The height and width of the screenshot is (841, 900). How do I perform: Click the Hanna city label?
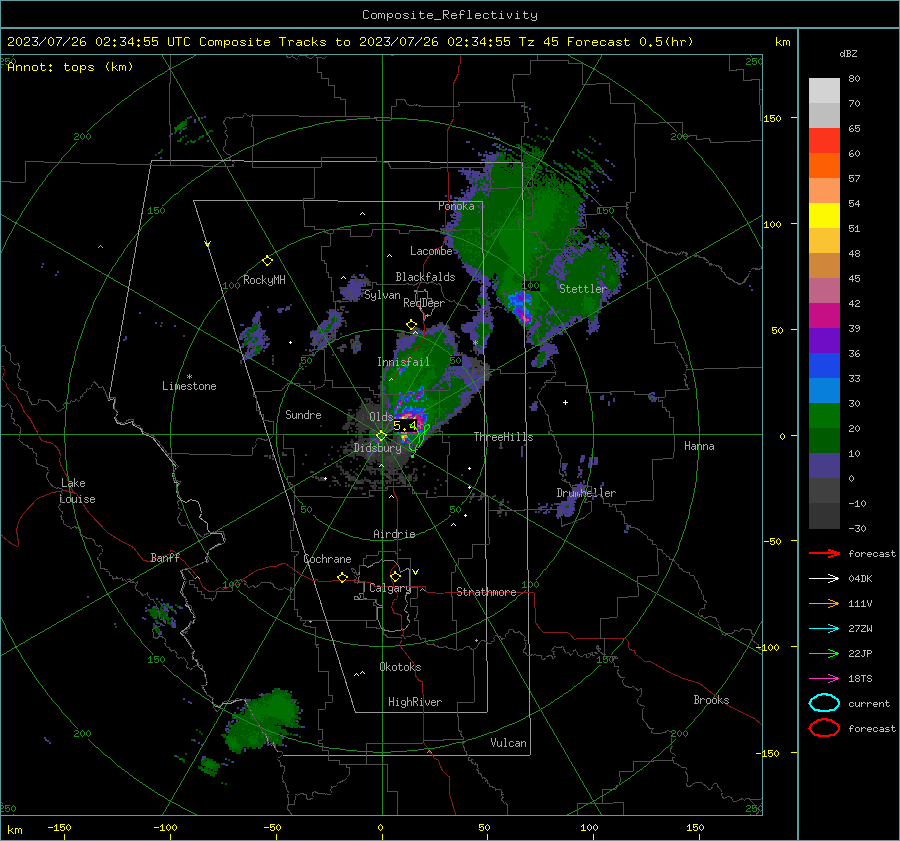point(699,446)
